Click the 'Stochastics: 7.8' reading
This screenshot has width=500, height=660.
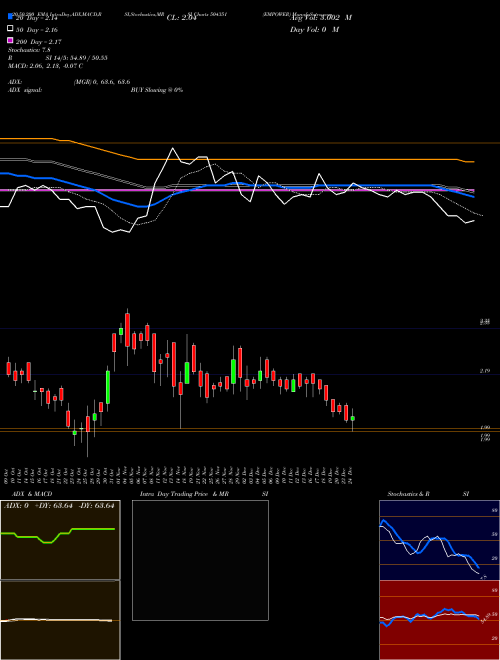point(29,50)
